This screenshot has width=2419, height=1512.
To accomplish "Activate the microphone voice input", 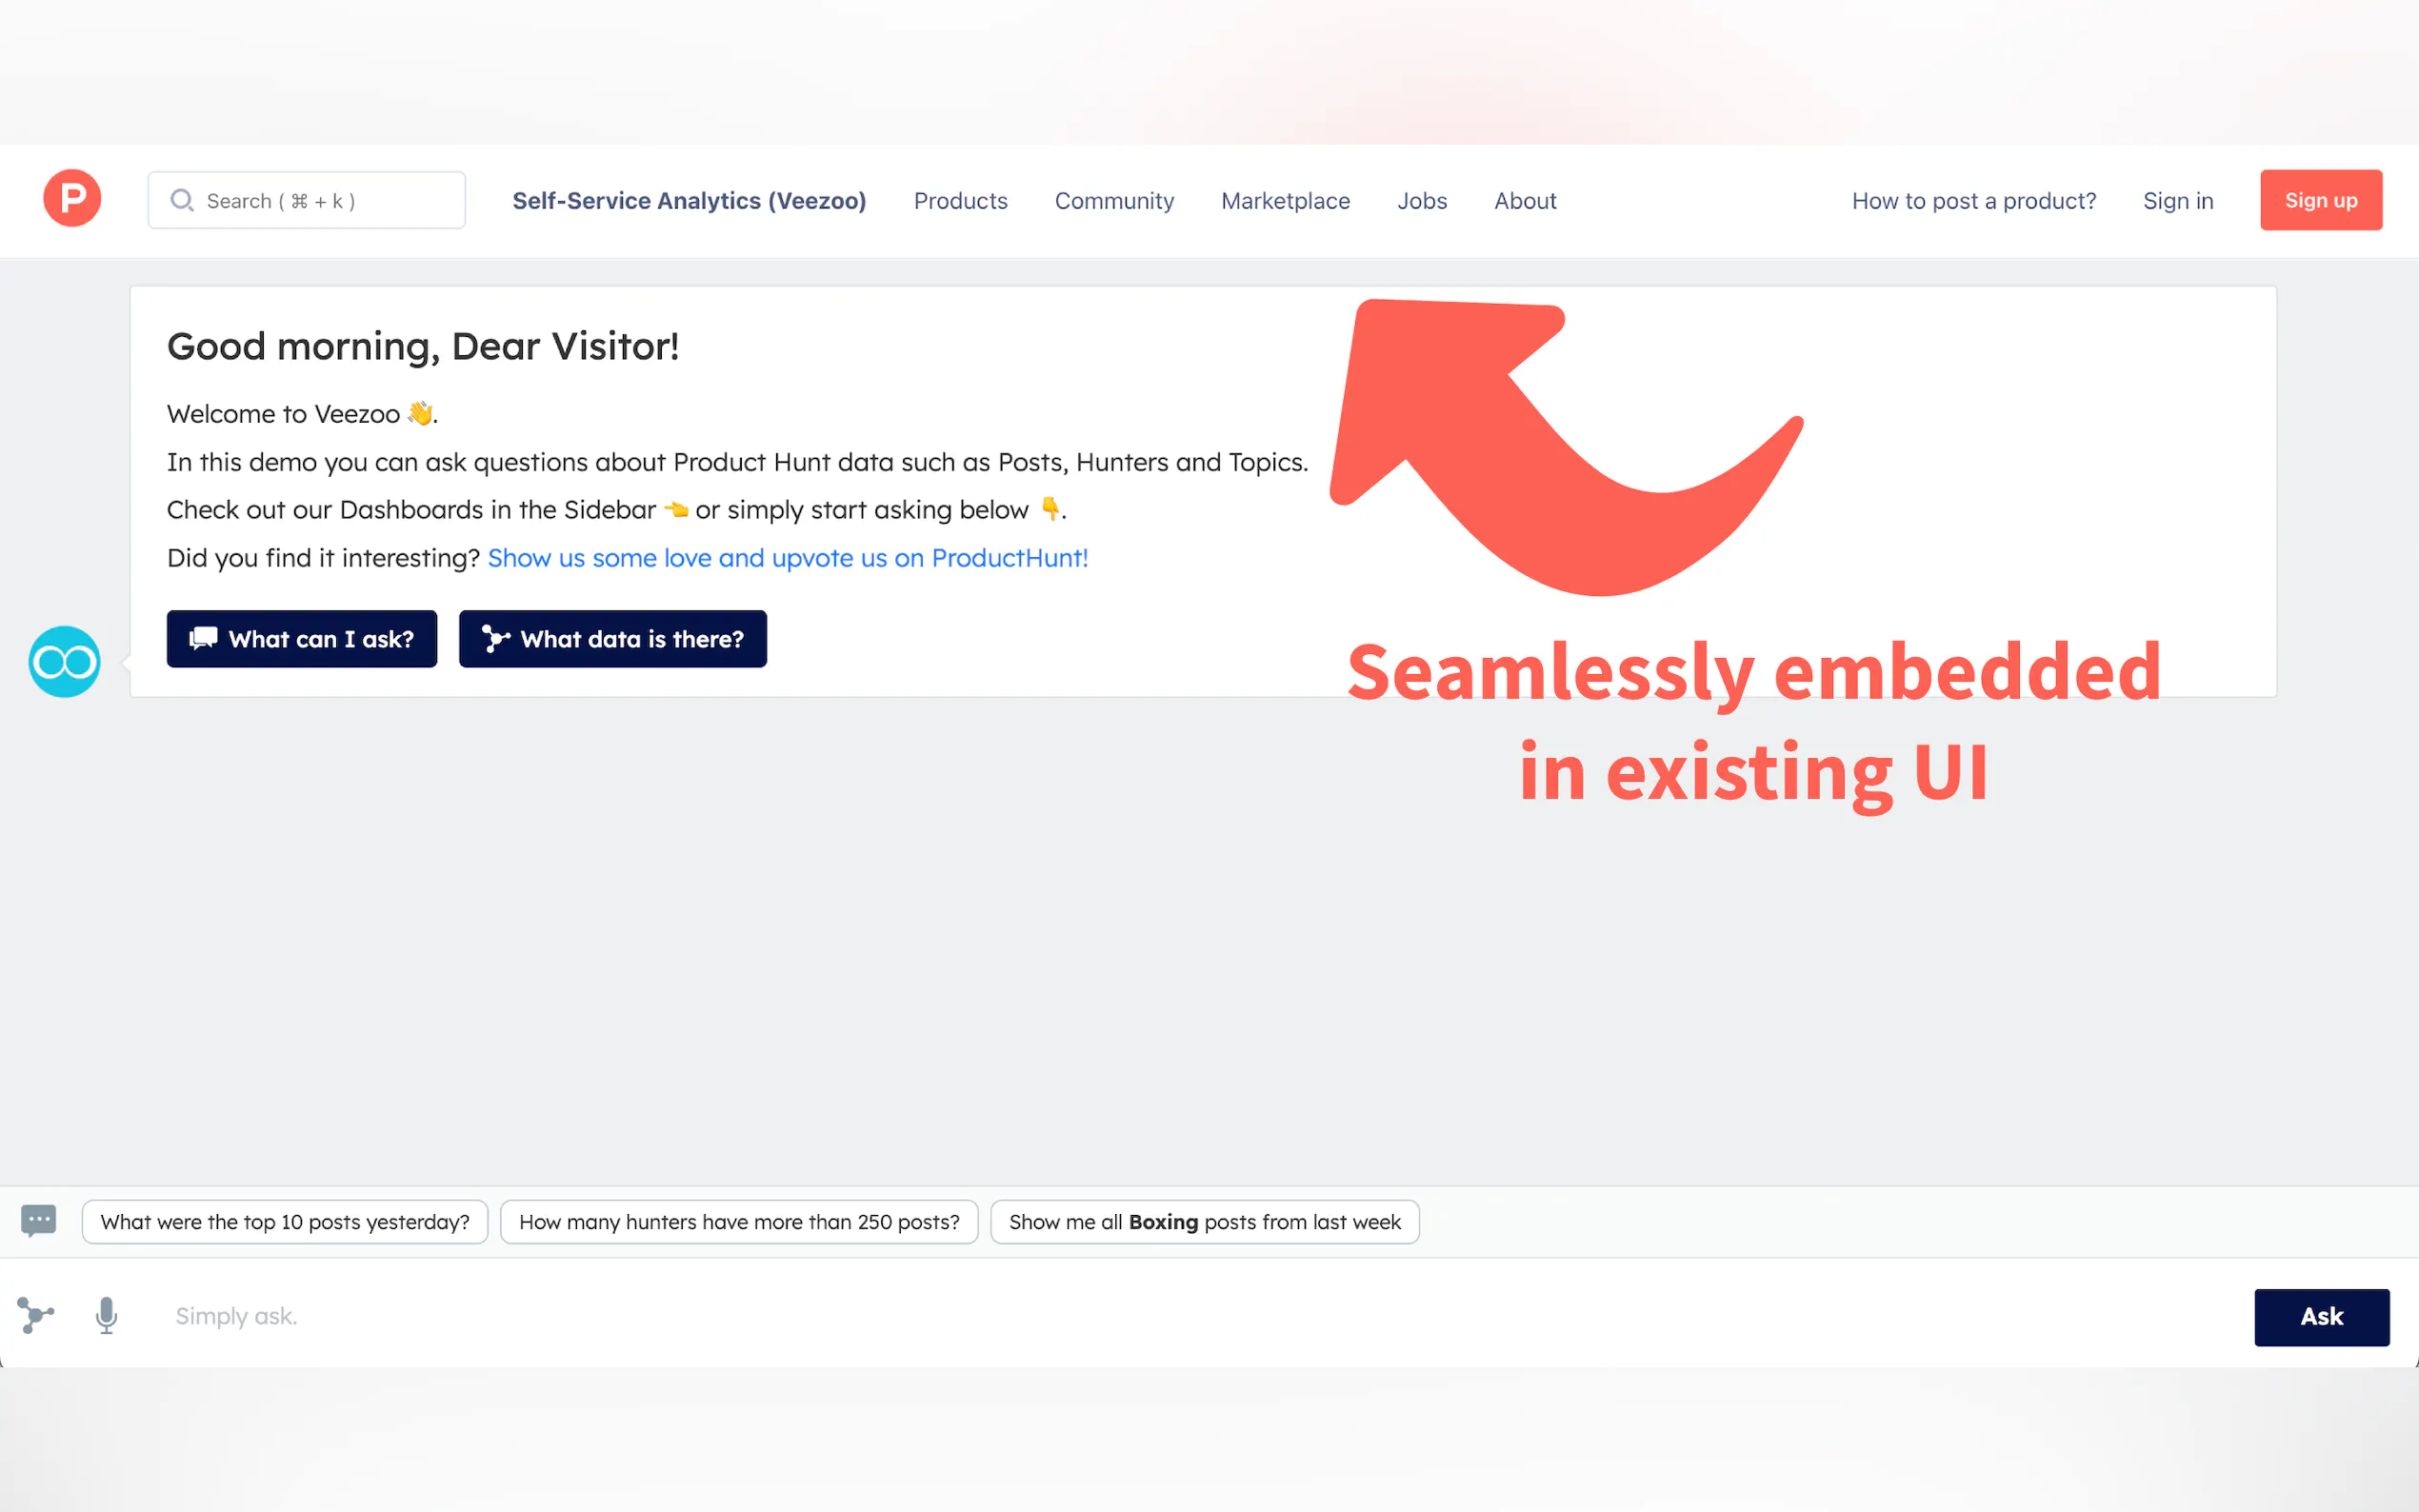I will (107, 1315).
